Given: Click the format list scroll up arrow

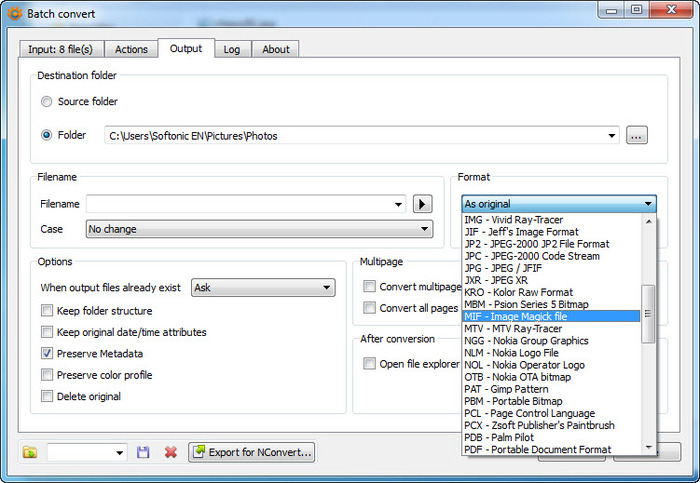Looking at the screenshot, I should pos(649,221).
